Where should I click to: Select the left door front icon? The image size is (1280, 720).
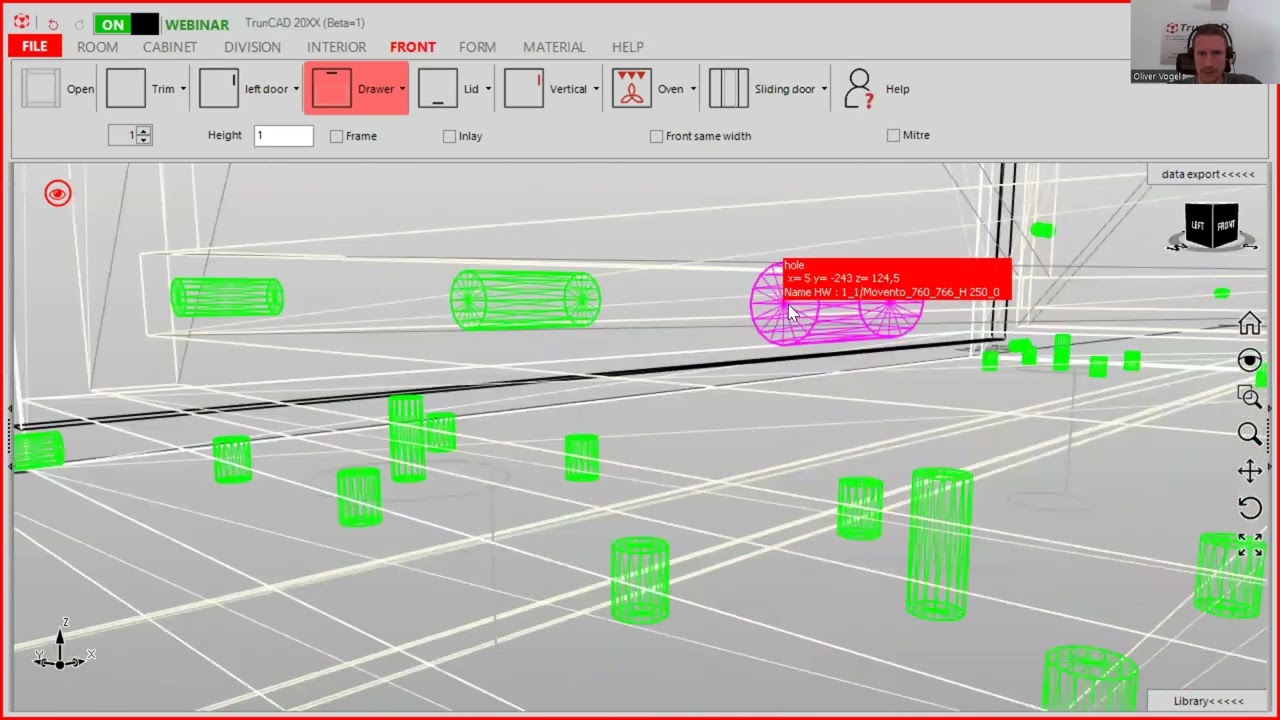coord(219,88)
